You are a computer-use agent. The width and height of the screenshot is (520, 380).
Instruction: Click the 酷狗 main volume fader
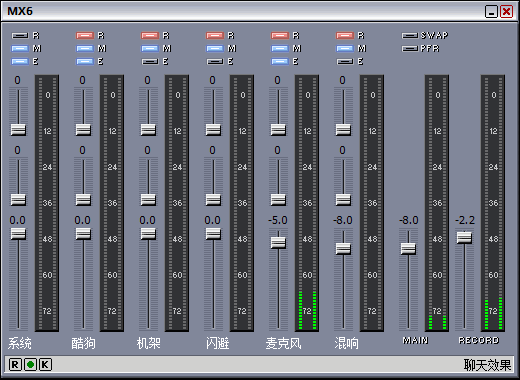(83, 234)
